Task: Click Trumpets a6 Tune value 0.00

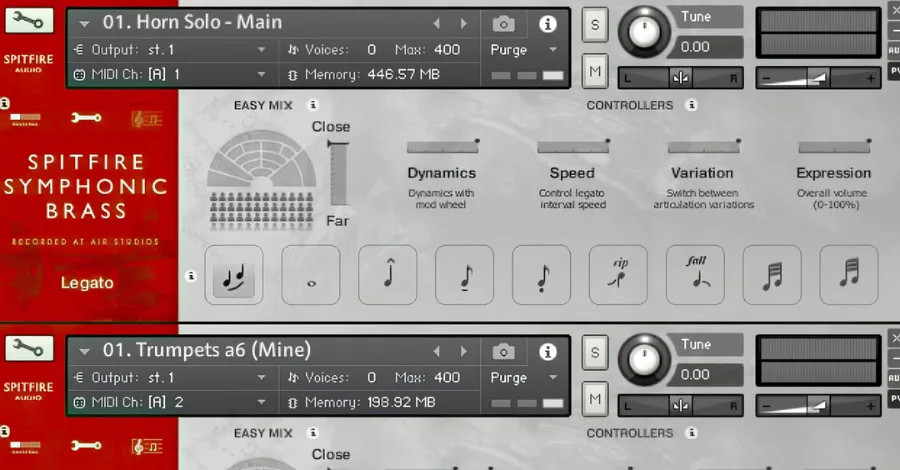Action: pyautogui.click(x=695, y=375)
